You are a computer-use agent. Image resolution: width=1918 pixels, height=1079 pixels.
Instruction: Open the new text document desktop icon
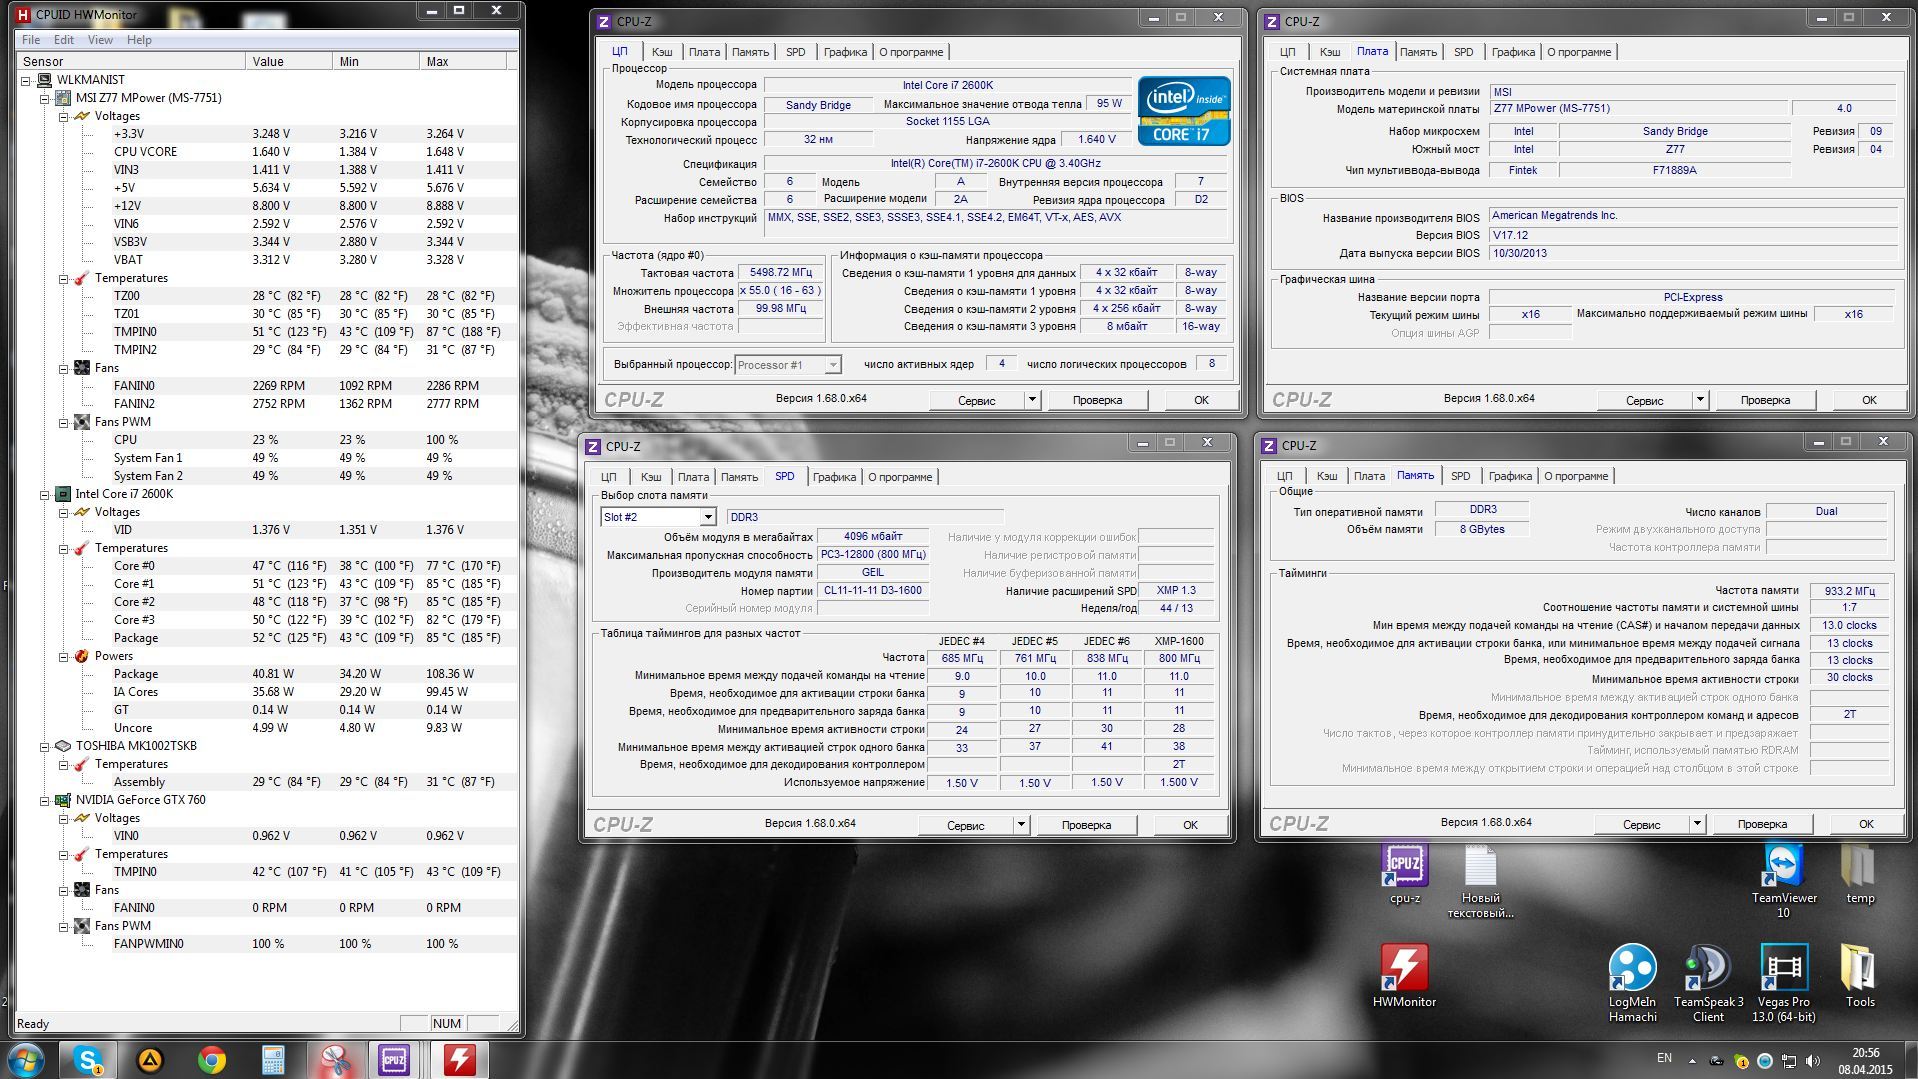pos(1480,881)
